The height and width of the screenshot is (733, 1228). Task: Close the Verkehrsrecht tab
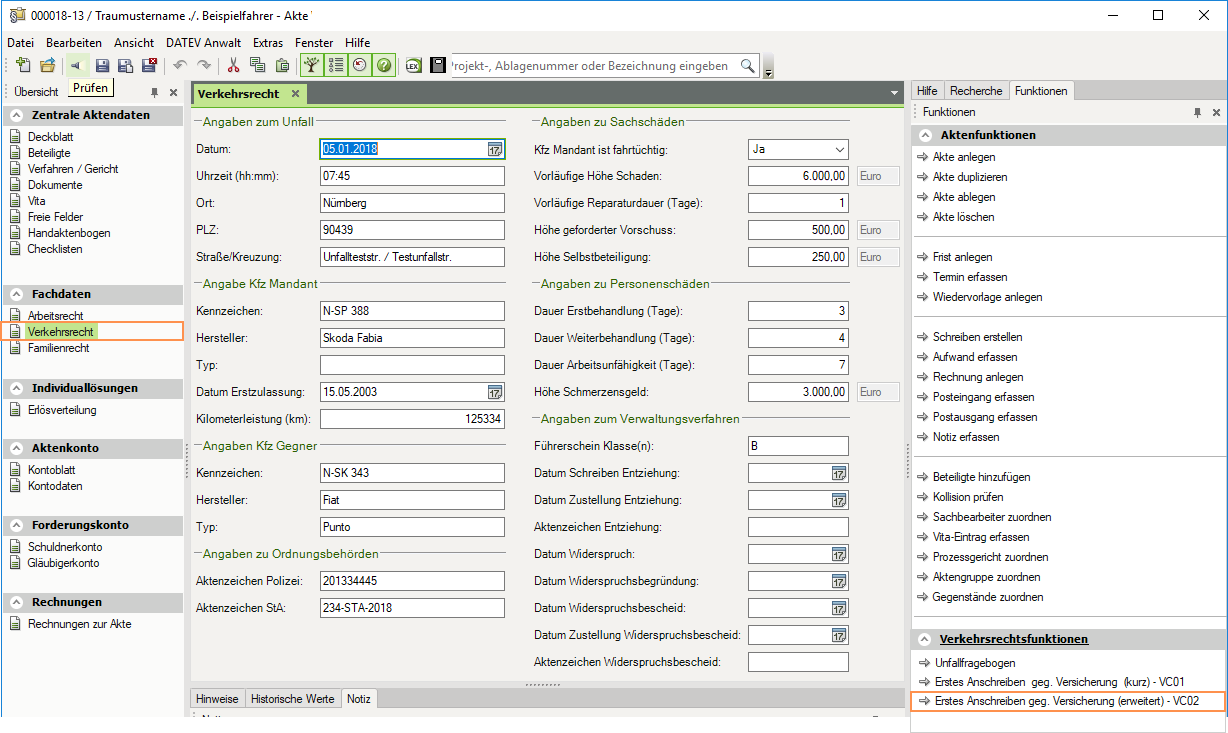tap(295, 94)
